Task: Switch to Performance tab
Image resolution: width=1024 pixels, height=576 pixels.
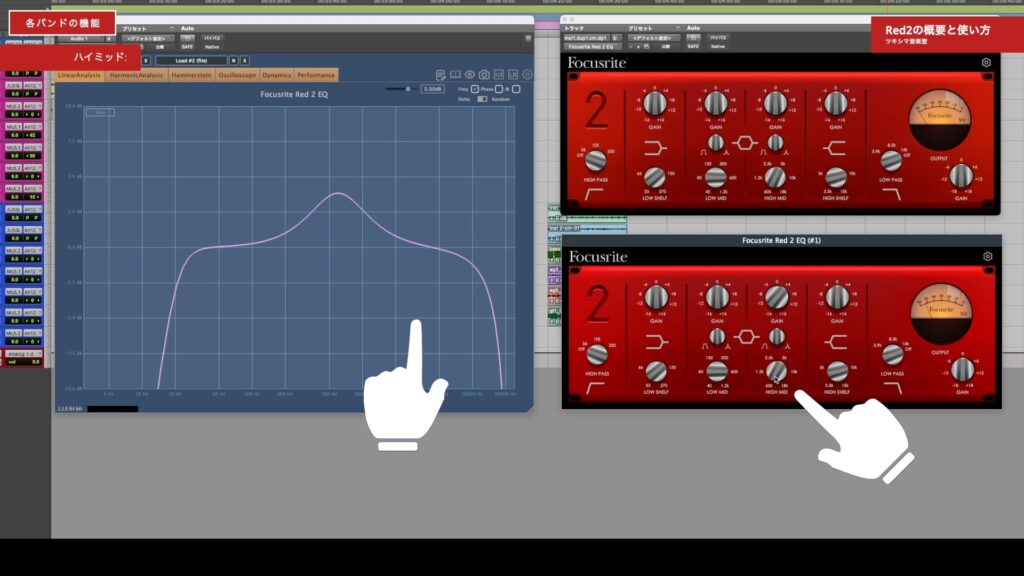Action: tap(316, 75)
